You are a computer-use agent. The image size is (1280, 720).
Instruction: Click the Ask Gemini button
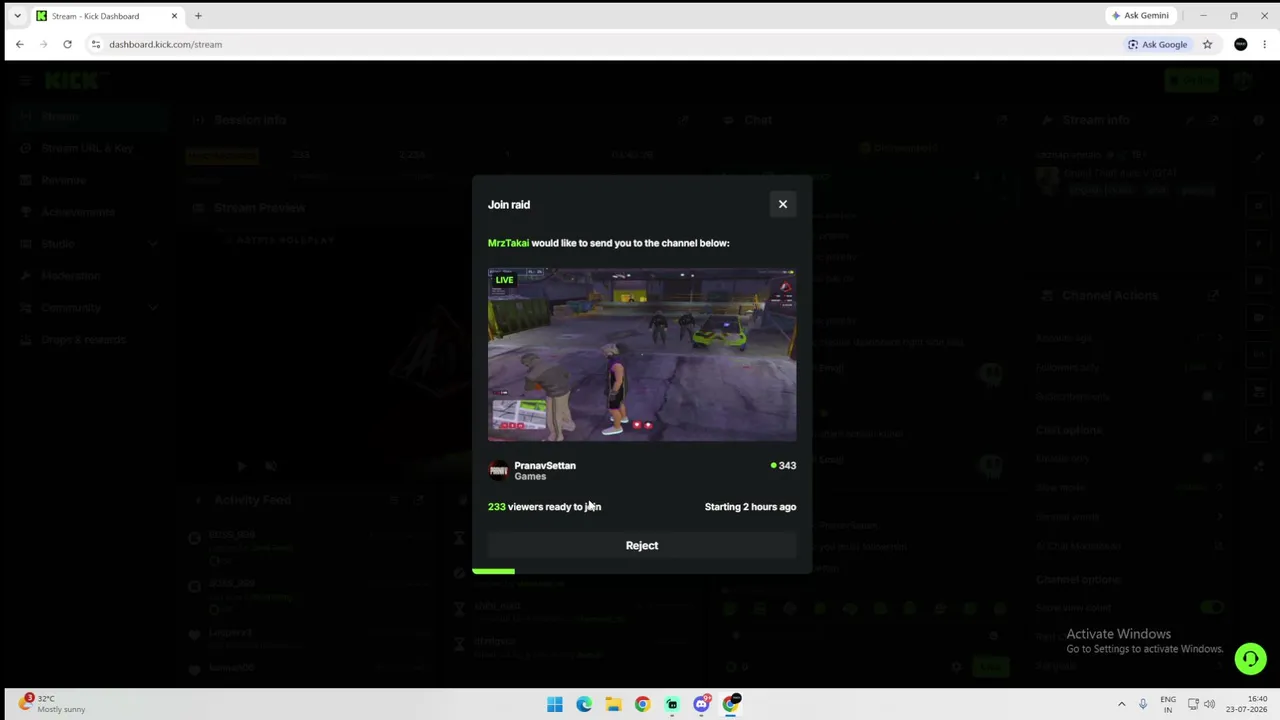(x=1140, y=16)
